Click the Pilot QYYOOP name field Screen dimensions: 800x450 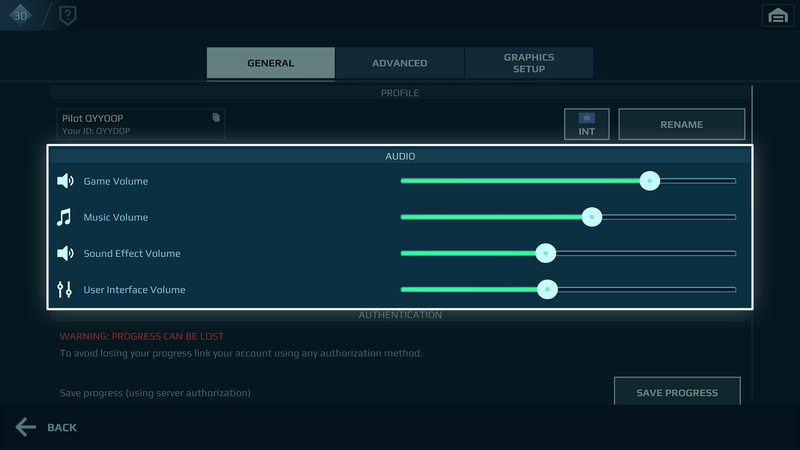coord(140,124)
